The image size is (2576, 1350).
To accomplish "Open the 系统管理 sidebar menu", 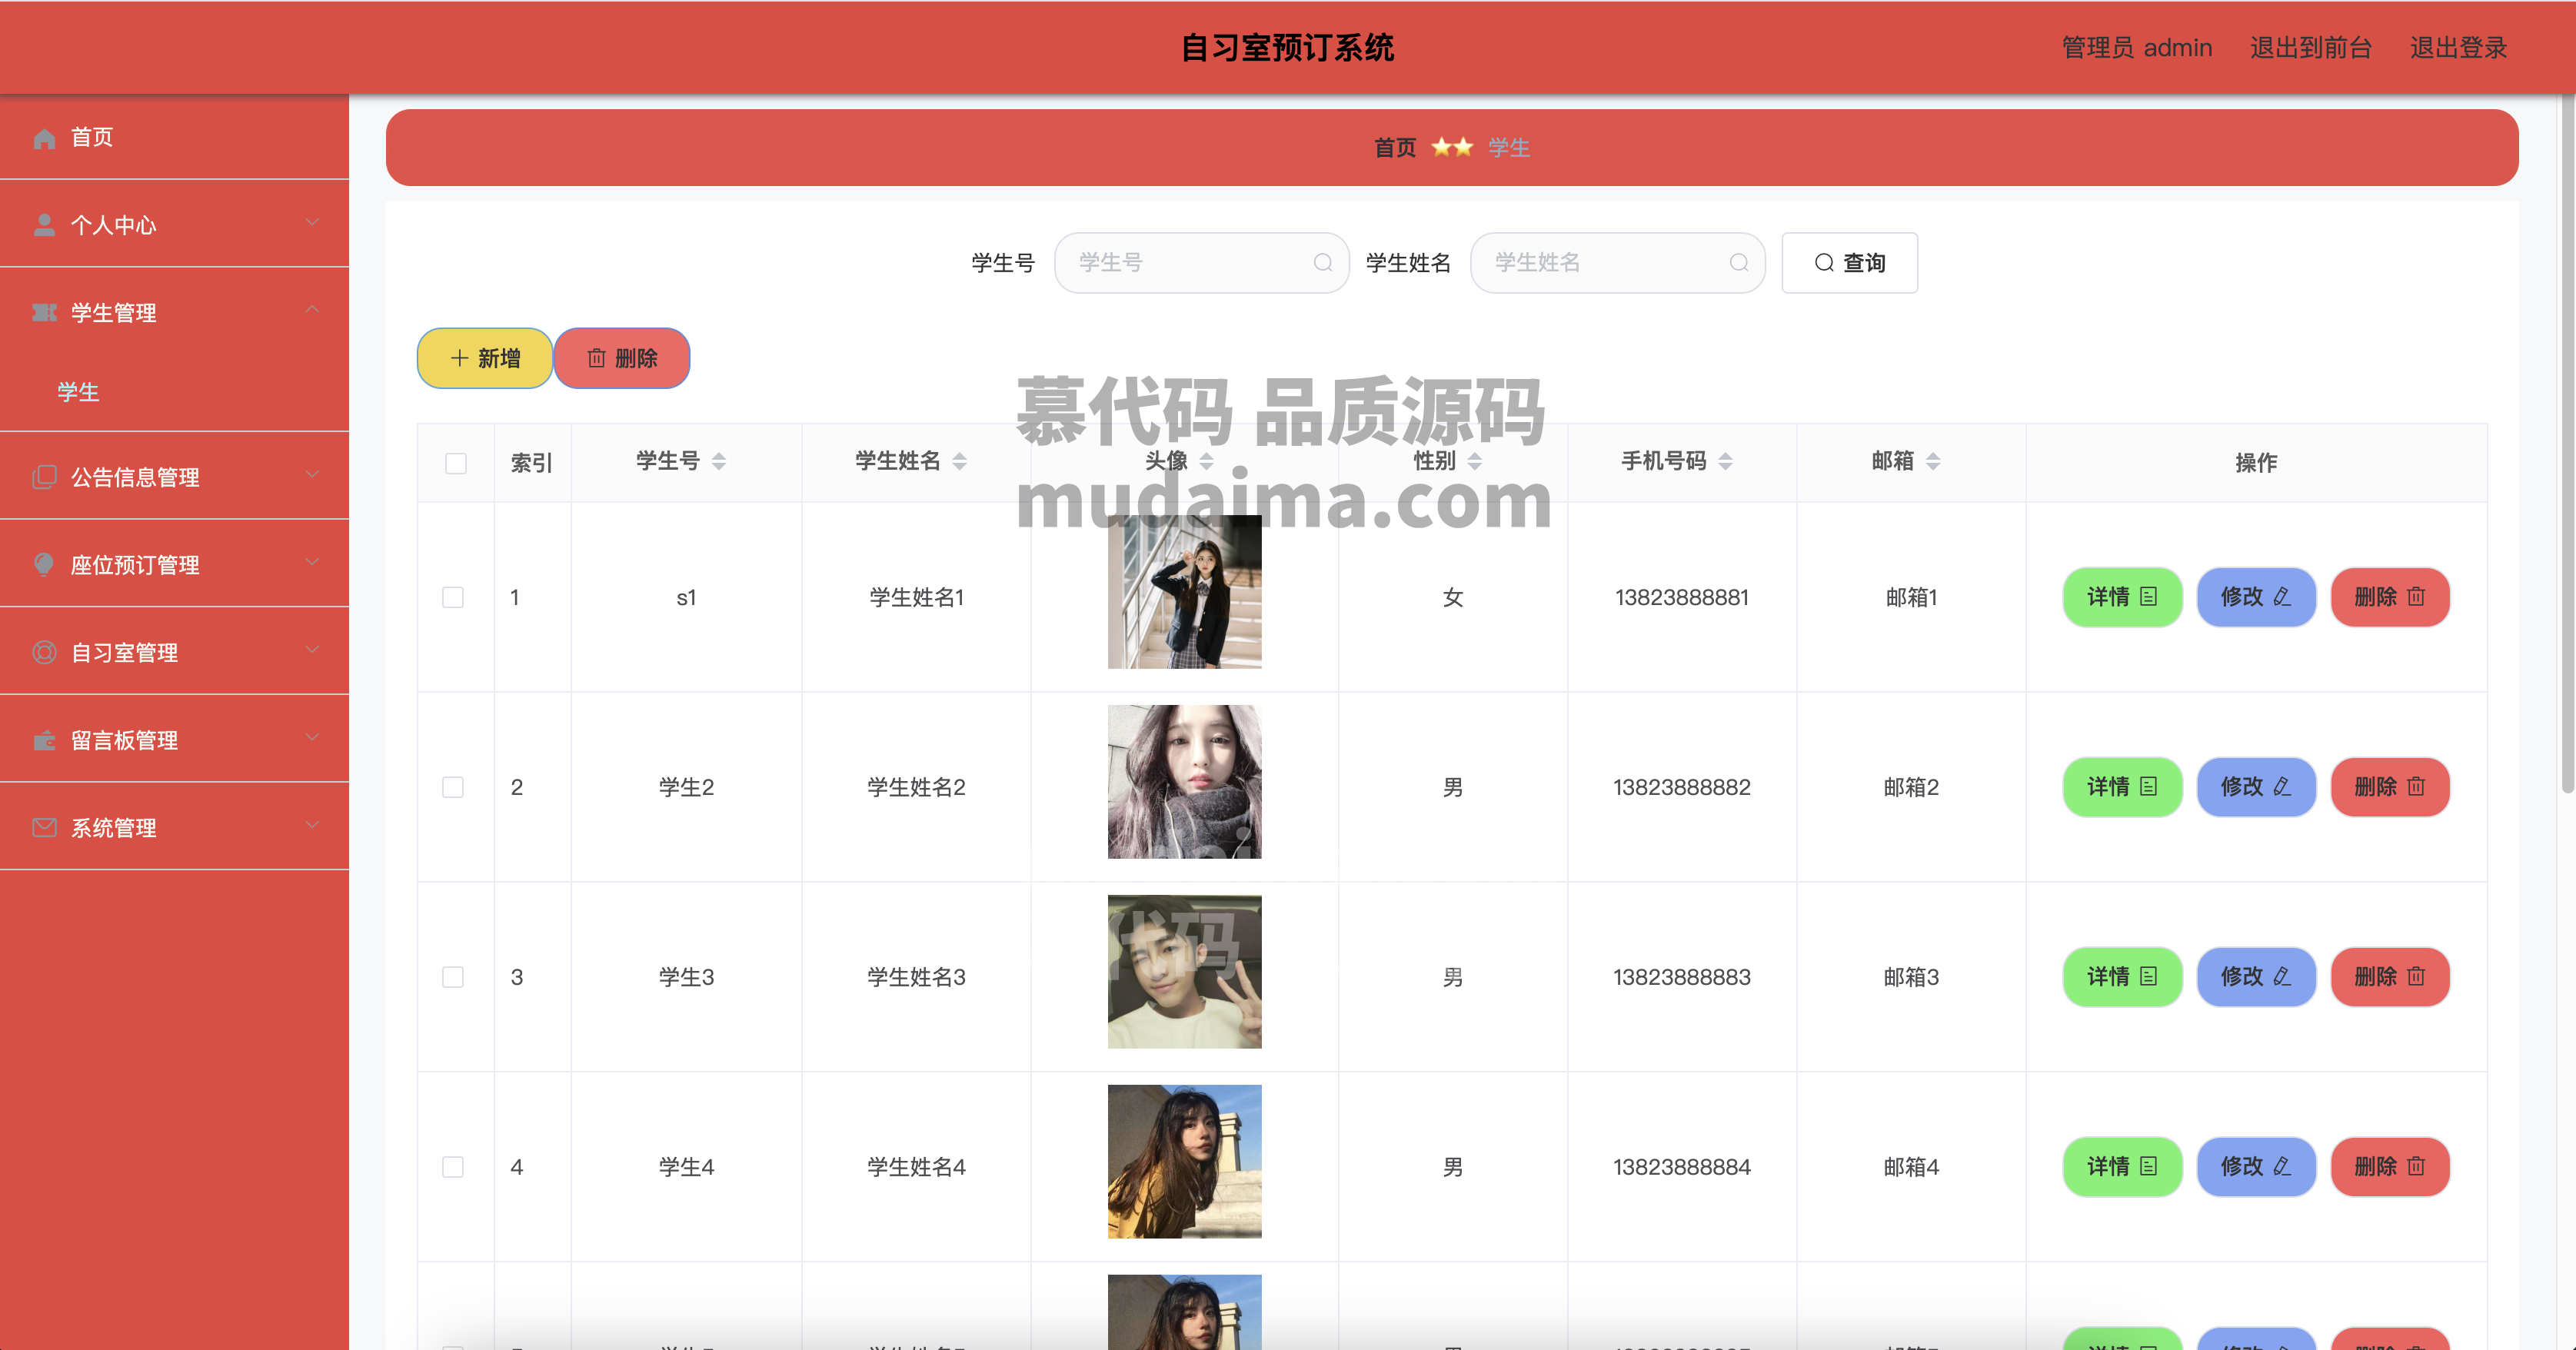I will [x=174, y=827].
